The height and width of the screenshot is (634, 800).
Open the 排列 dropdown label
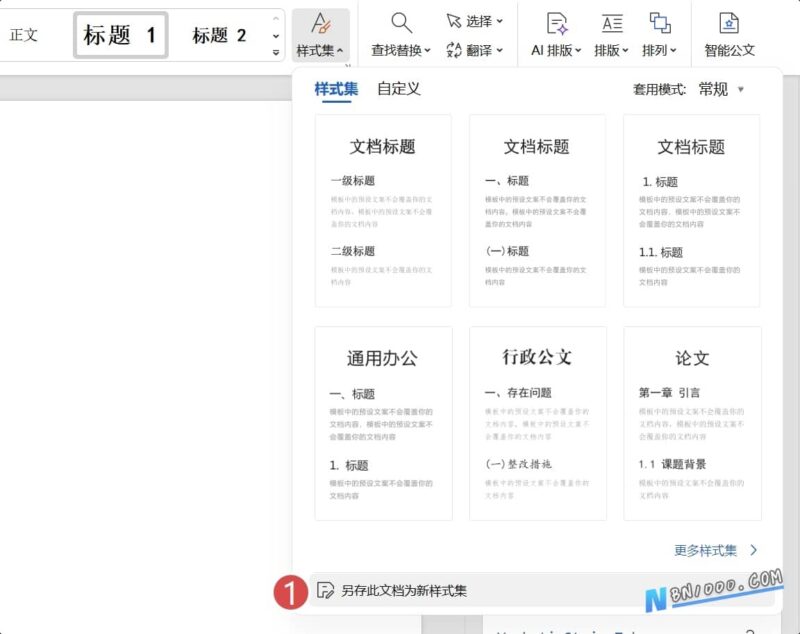coord(659,50)
